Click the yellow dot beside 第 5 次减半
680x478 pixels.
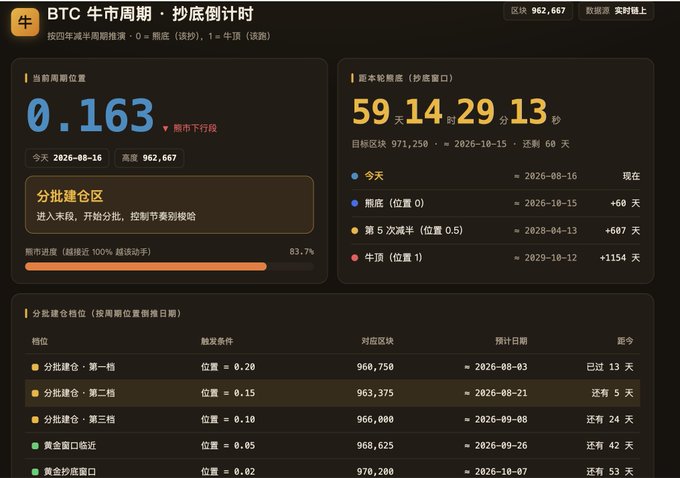(355, 230)
